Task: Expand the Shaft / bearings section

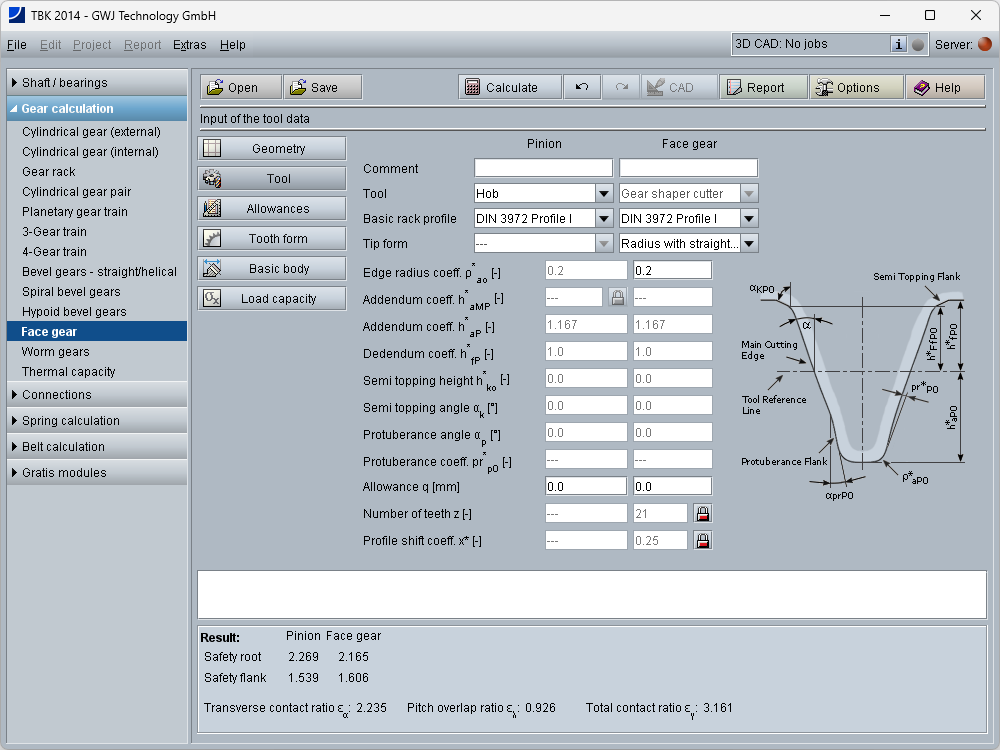Action: click(97, 83)
